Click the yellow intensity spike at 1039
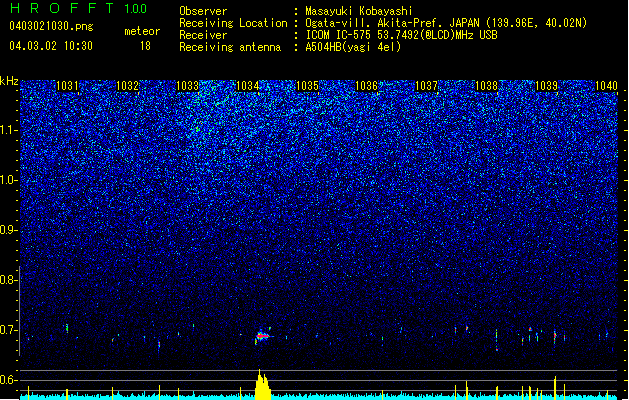Image resolution: width=629 pixels, height=400 pixels. tap(555, 388)
